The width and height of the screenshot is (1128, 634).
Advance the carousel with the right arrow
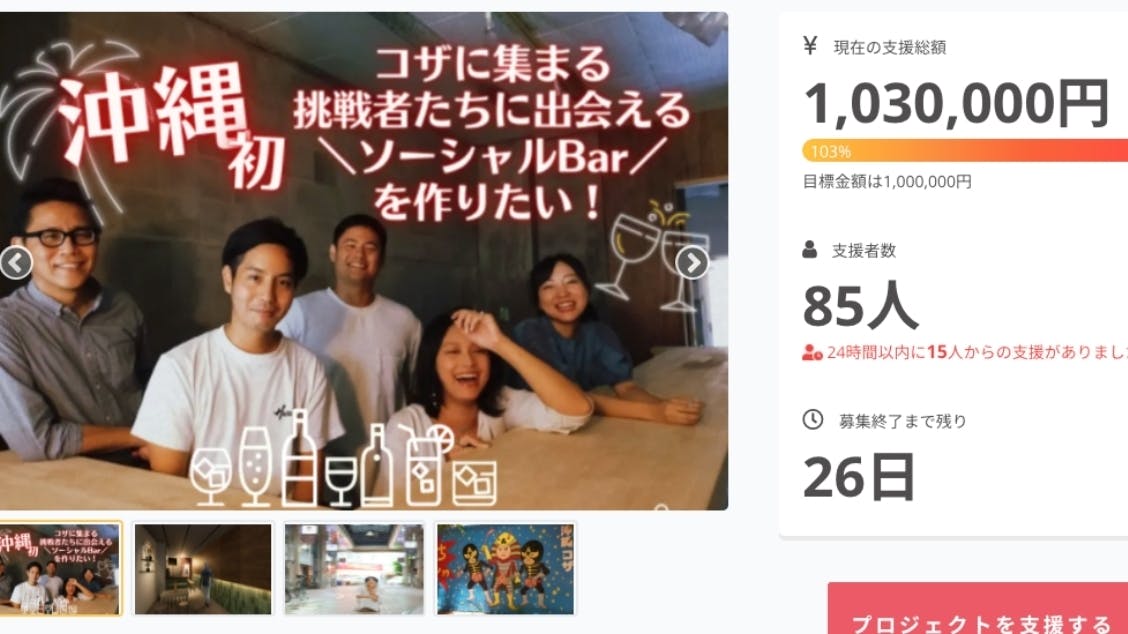(x=692, y=263)
